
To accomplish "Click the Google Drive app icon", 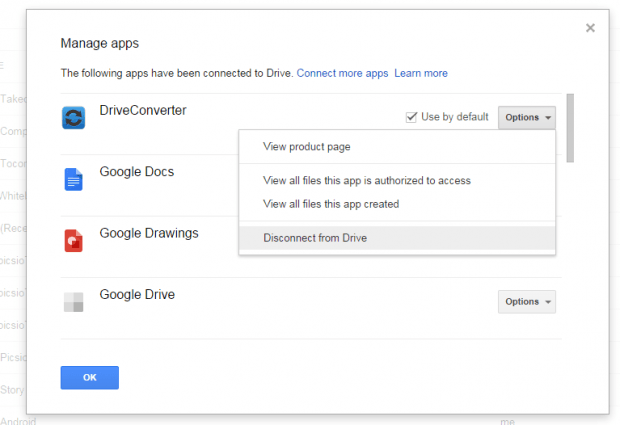I will [x=74, y=302].
